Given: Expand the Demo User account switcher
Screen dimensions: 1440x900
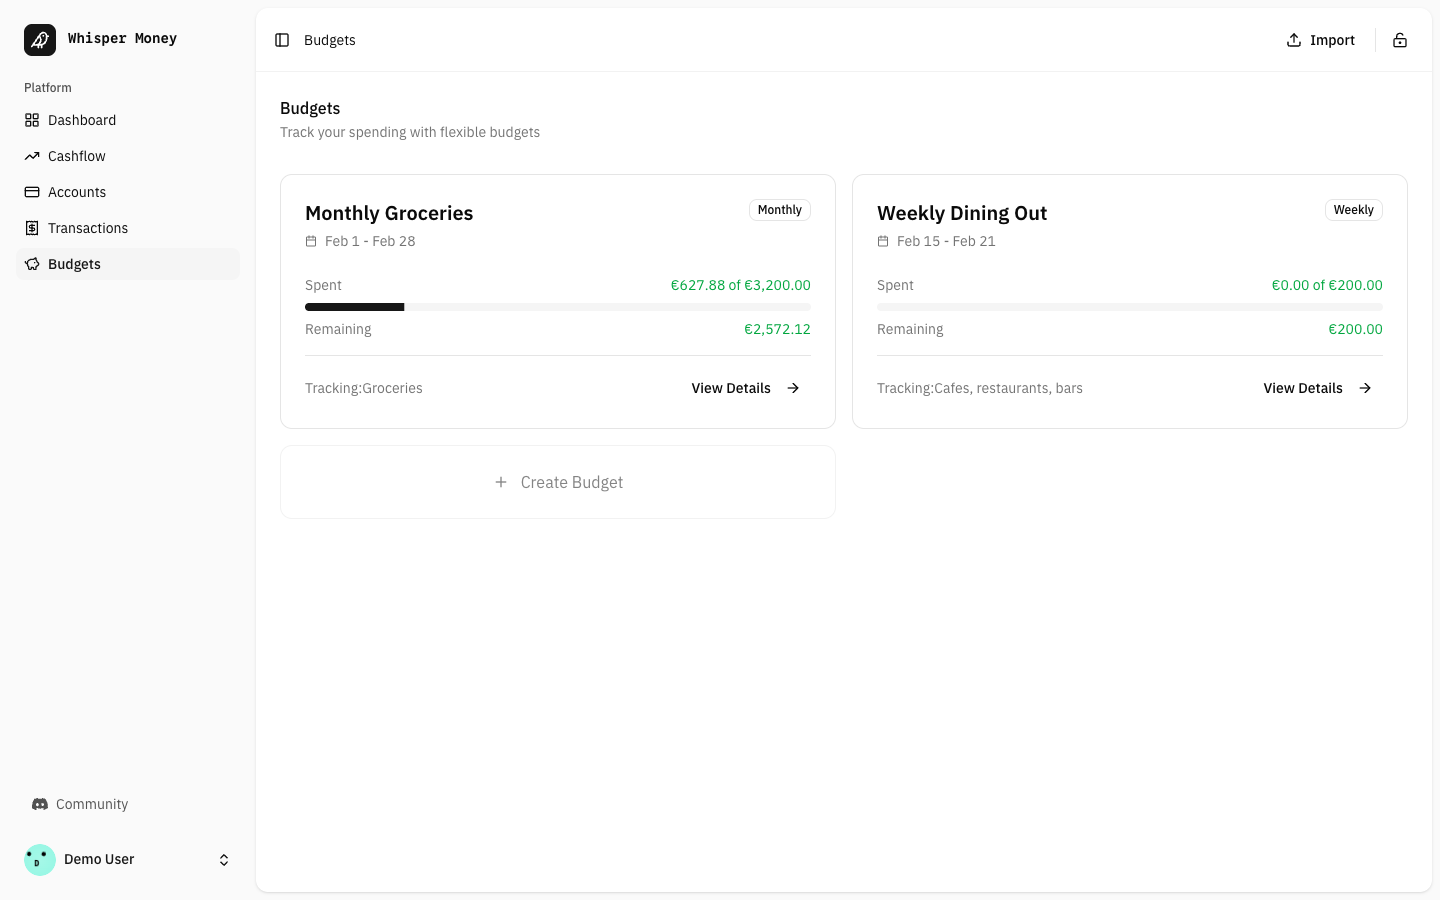Looking at the screenshot, I should coord(224,859).
